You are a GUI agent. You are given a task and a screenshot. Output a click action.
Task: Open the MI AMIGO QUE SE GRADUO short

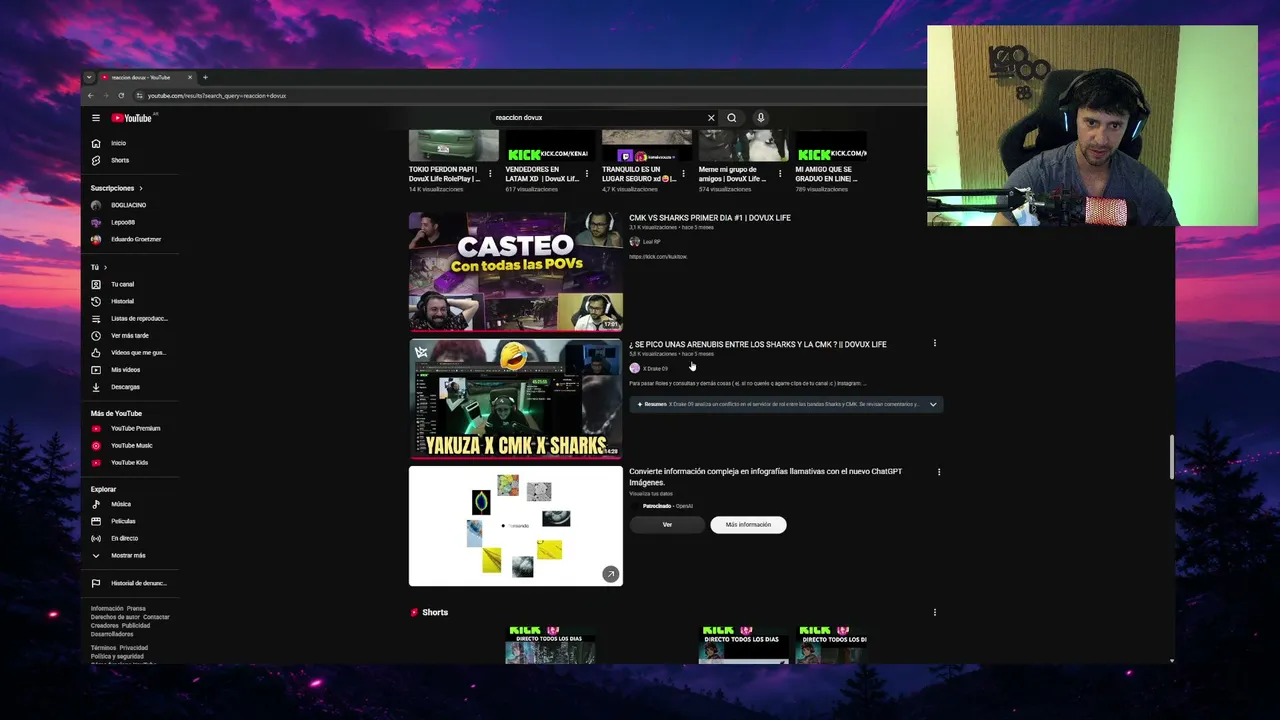831,160
